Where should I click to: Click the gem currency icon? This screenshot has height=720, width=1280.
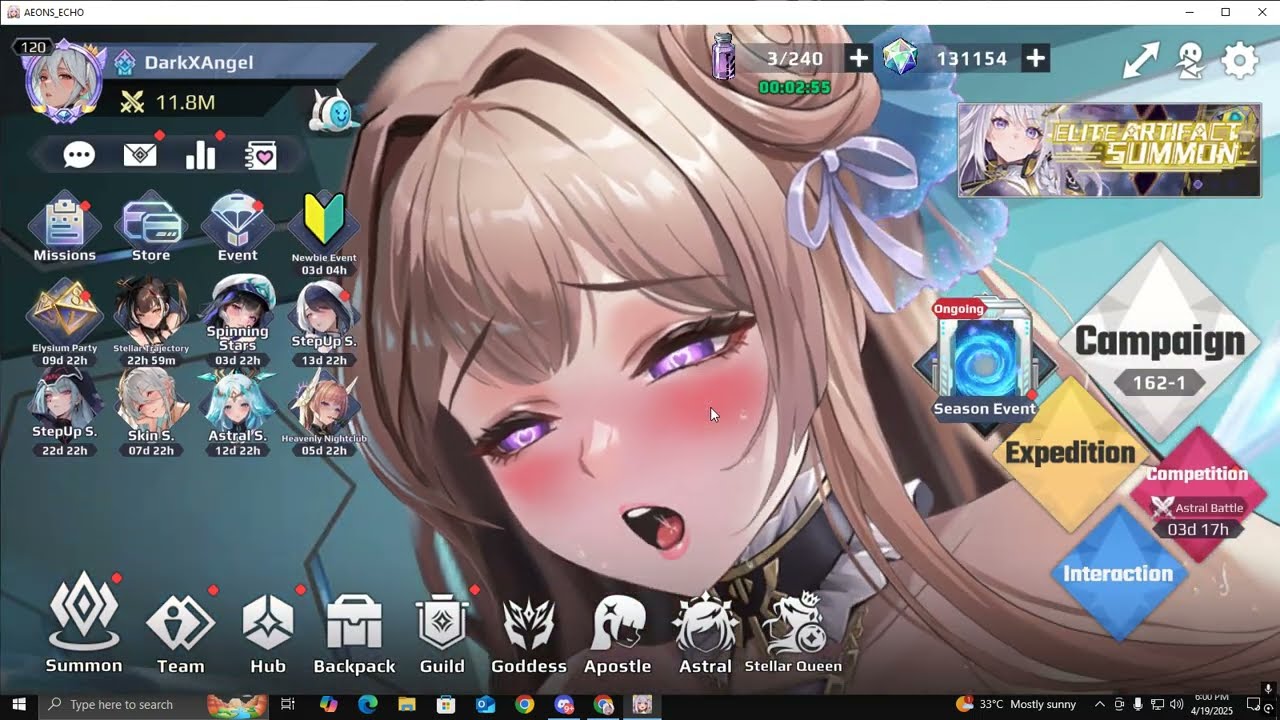900,58
